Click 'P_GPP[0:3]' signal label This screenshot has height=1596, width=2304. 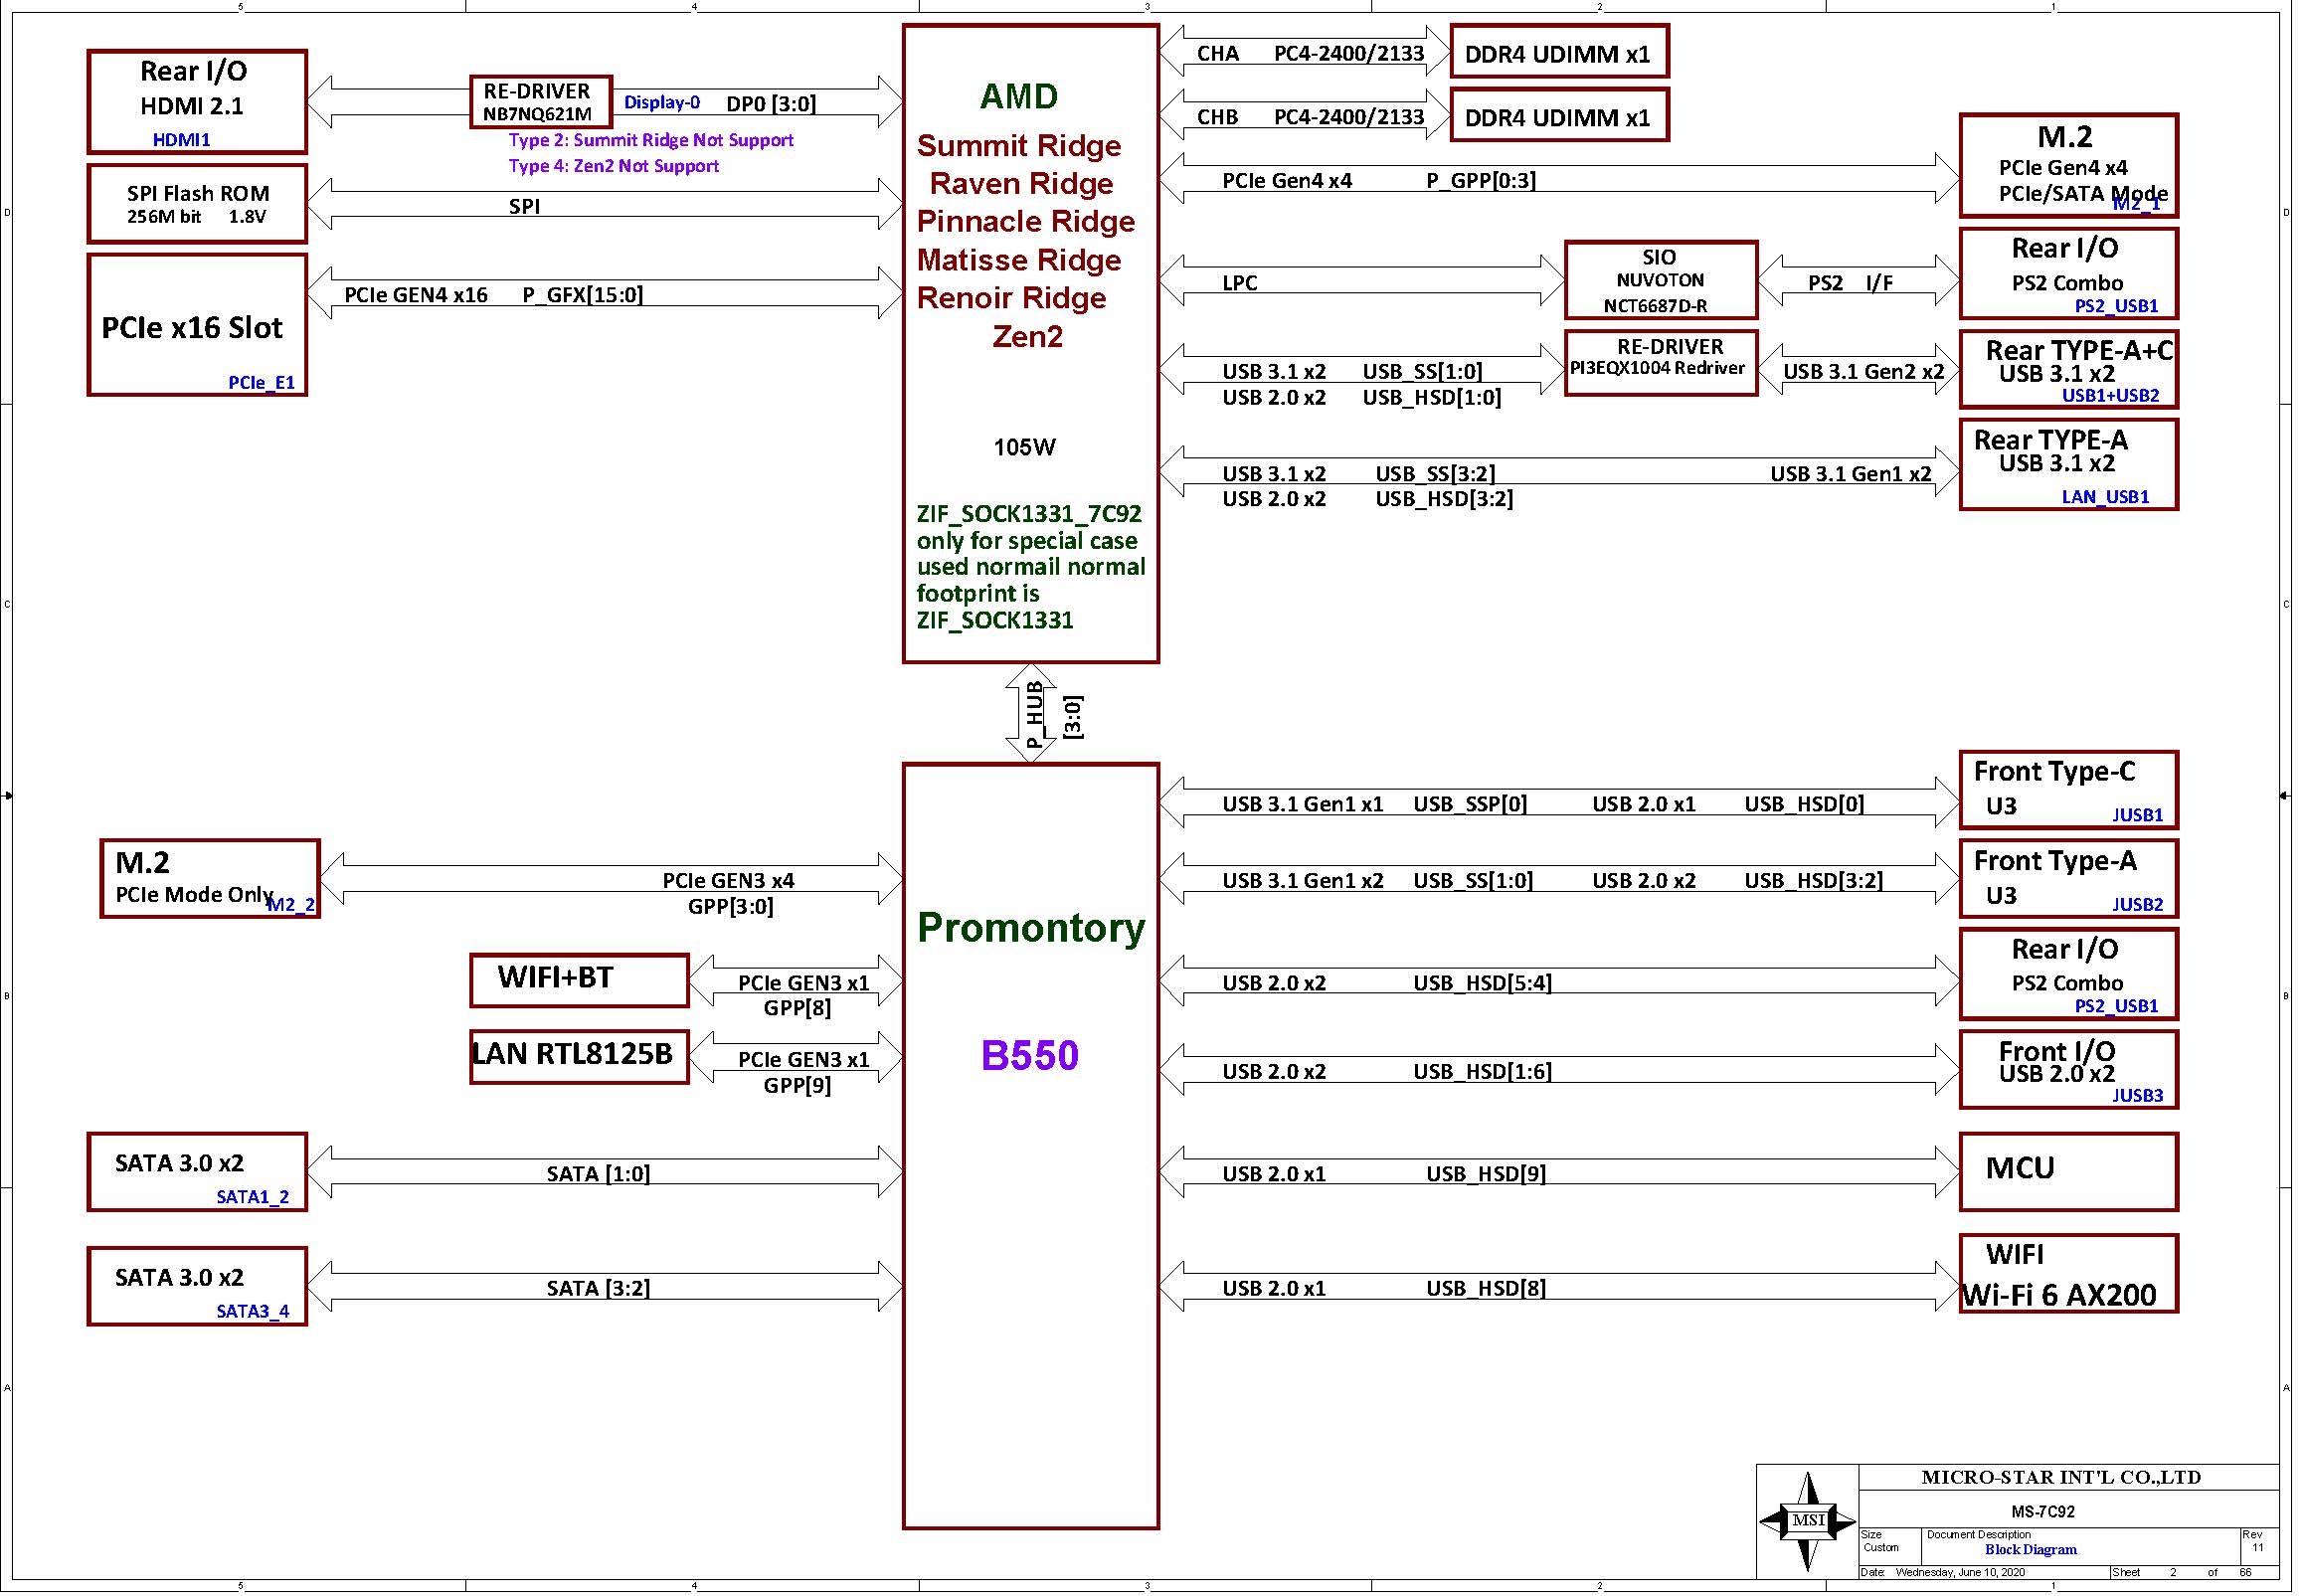(1481, 181)
